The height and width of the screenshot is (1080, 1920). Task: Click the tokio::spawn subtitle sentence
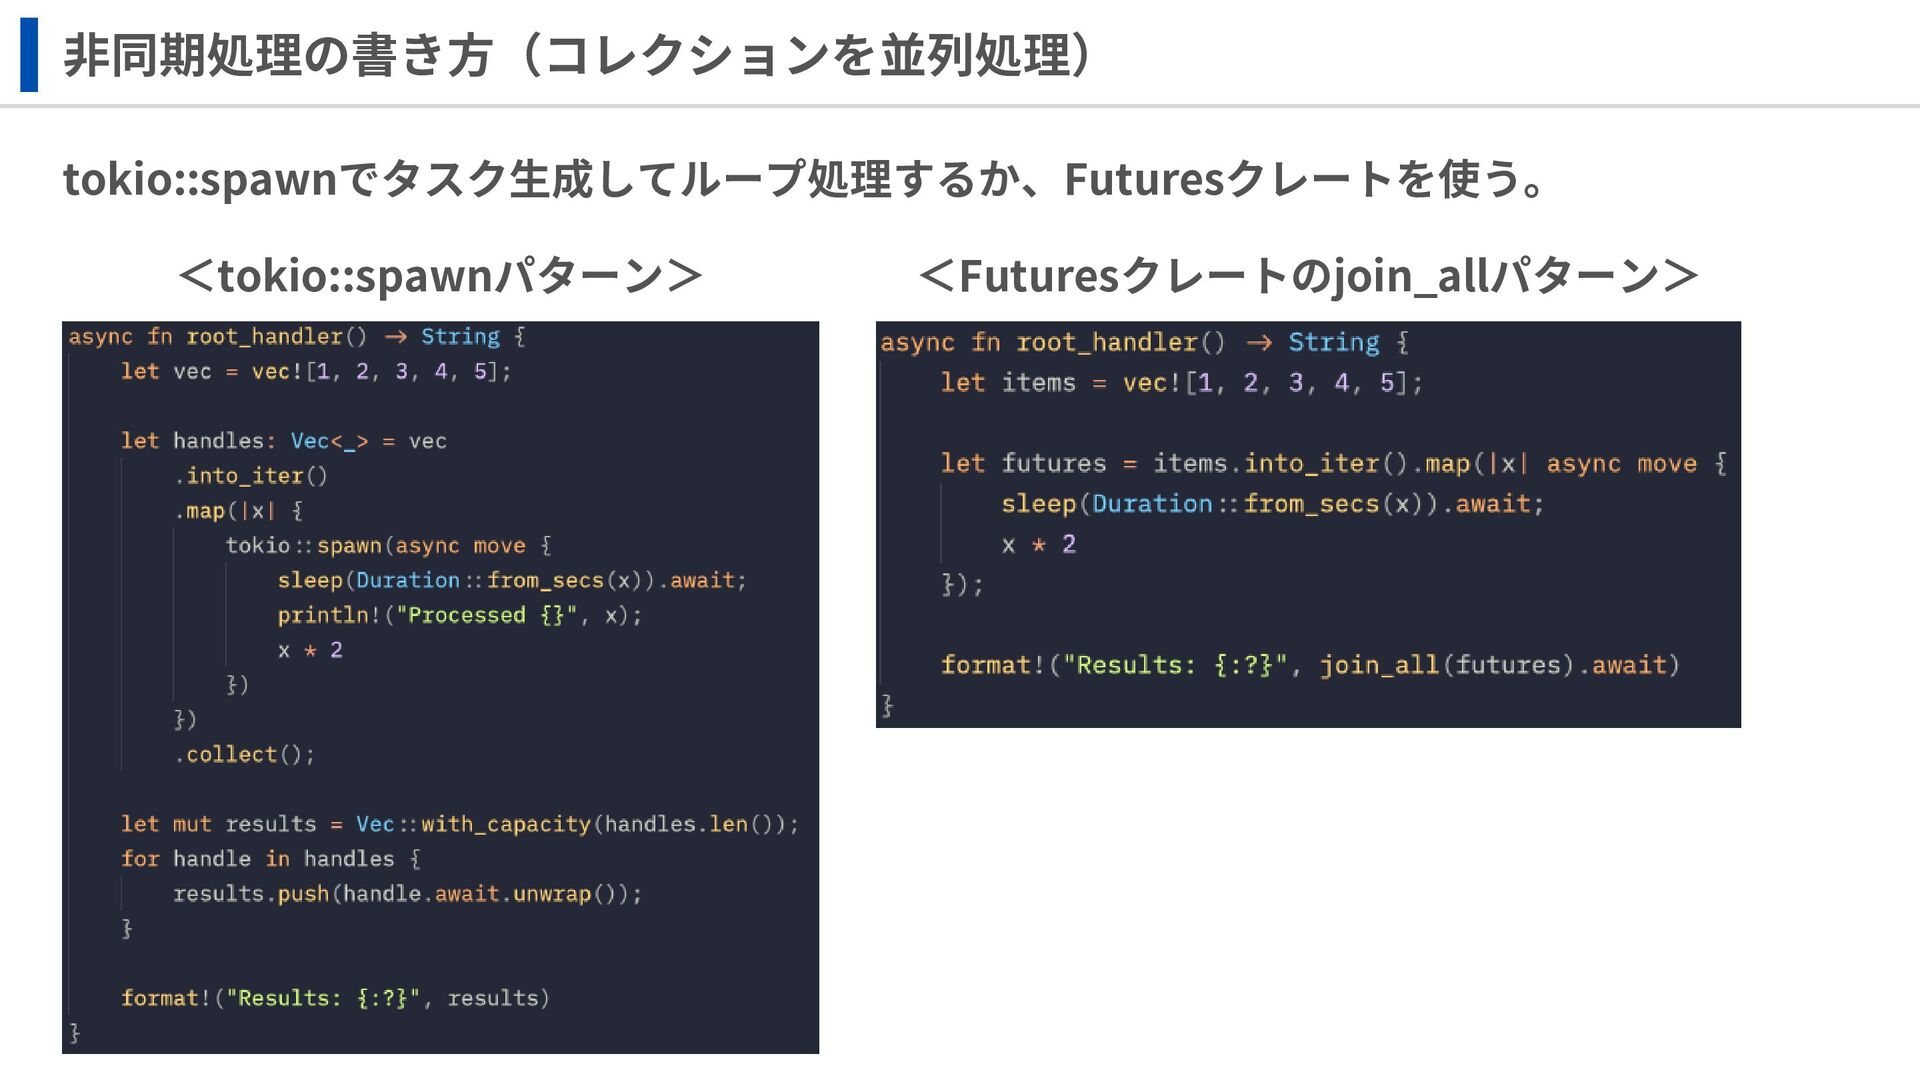805,179
